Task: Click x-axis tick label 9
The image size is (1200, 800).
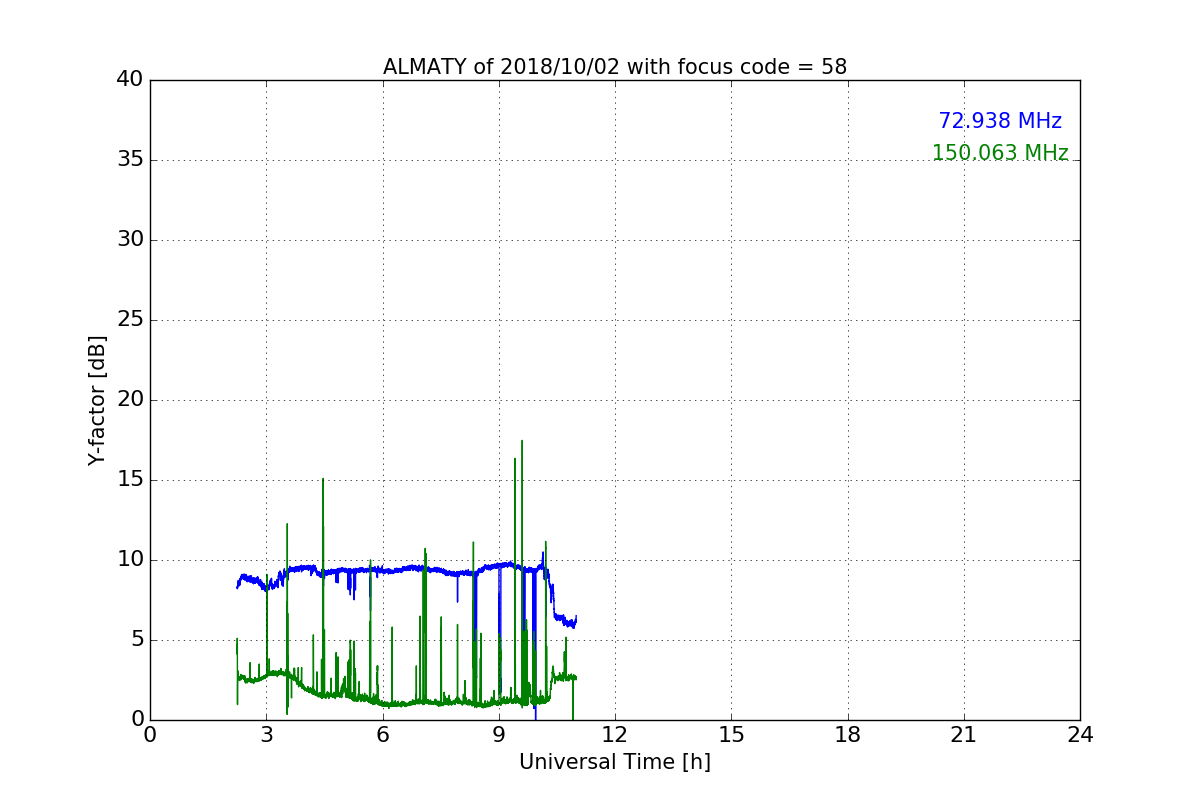Action: [x=499, y=735]
